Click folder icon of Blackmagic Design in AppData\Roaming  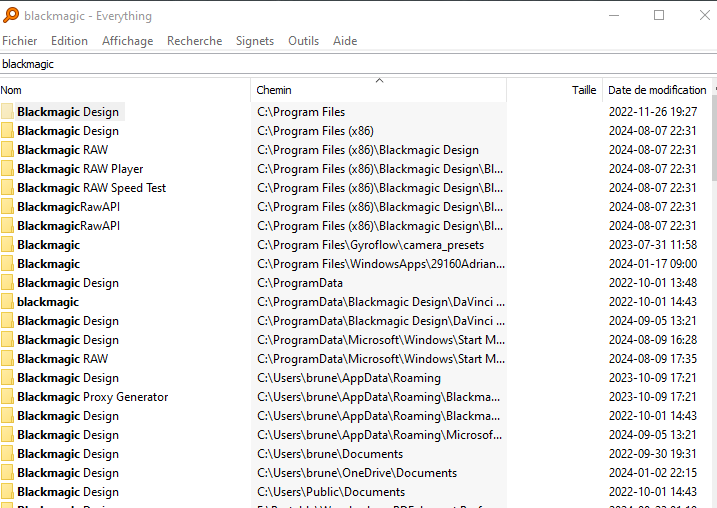pos(7,378)
